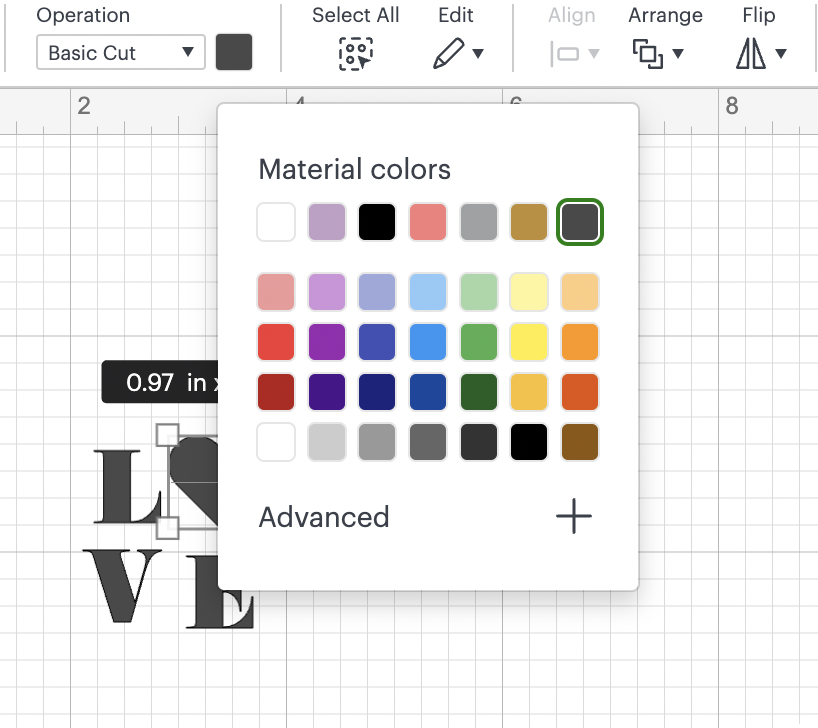Select the bright red color swatch
The height and width of the screenshot is (728, 818).
pos(276,342)
